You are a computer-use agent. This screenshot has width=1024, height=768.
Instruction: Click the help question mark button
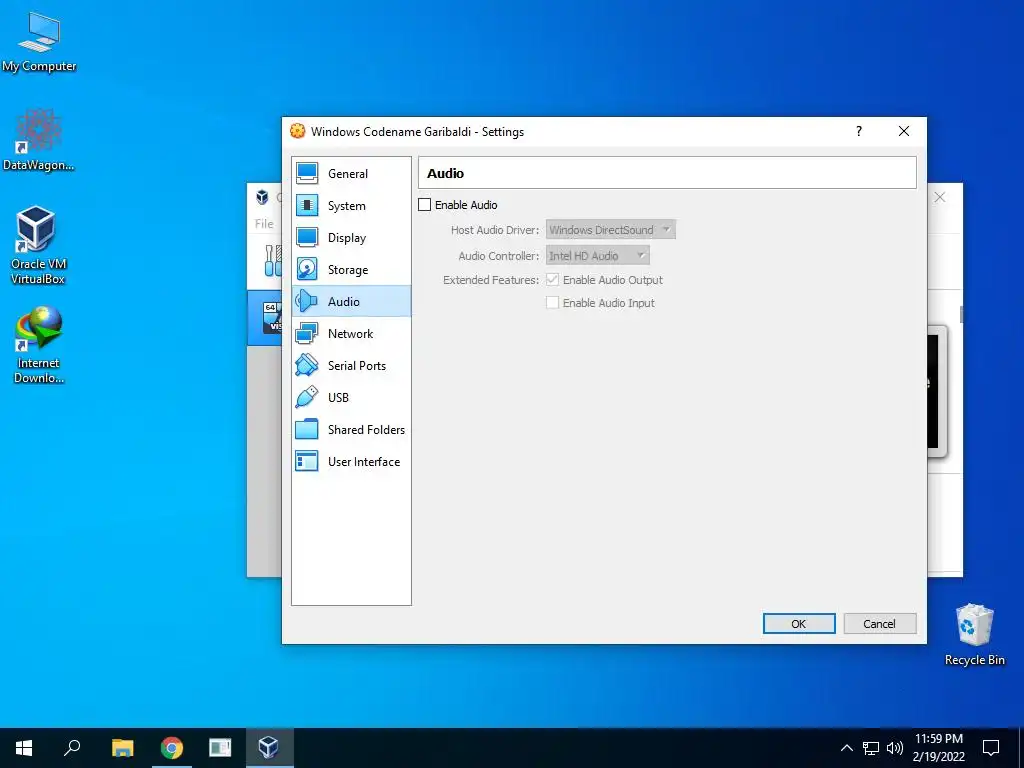tap(859, 131)
